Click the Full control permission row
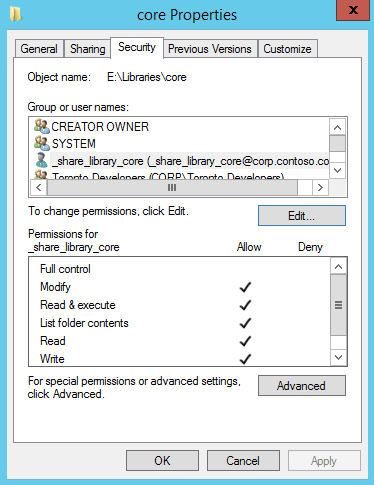 pyautogui.click(x=180, y=269)
